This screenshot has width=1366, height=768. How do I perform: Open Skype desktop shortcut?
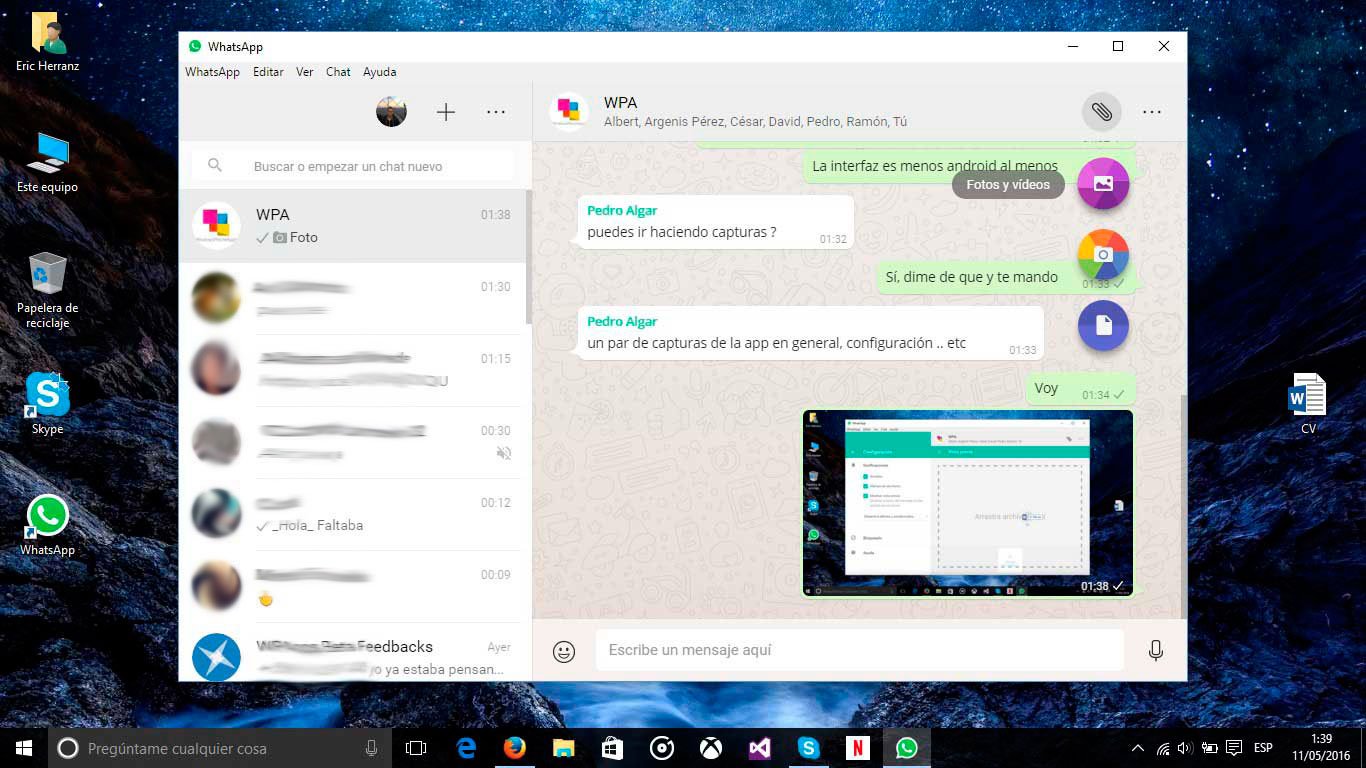tap(47, 405)
